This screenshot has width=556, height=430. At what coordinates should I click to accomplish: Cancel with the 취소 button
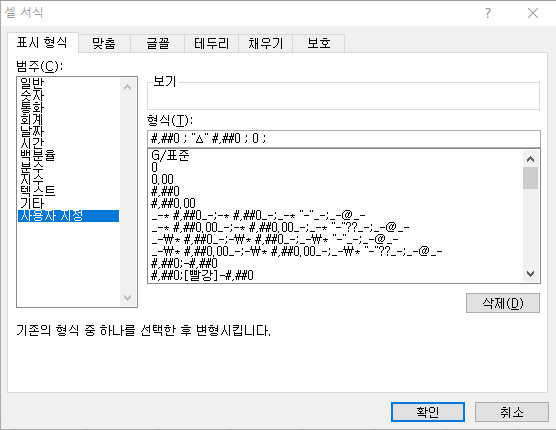[512, 412]
